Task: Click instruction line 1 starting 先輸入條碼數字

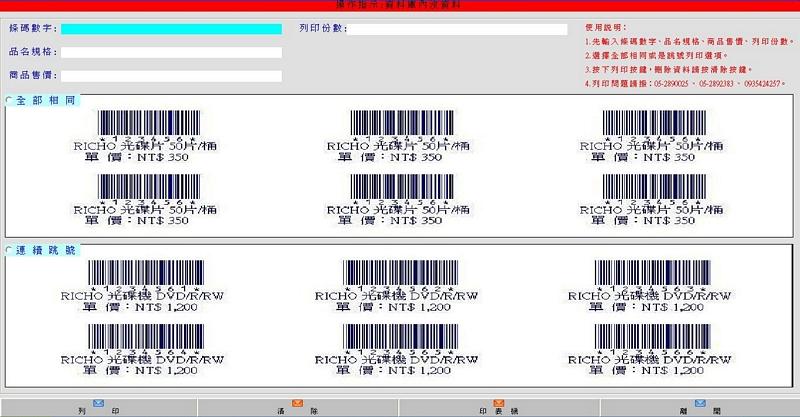Action: (x=689, y=42)
